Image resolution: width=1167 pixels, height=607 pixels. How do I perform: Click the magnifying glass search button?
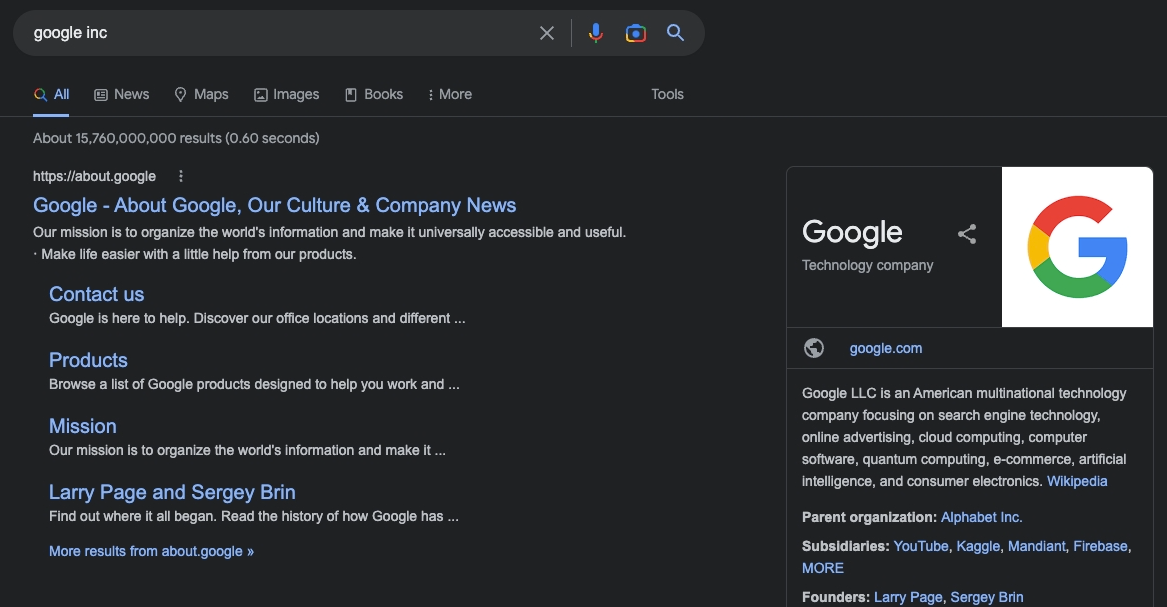click(x=675, y=33)
